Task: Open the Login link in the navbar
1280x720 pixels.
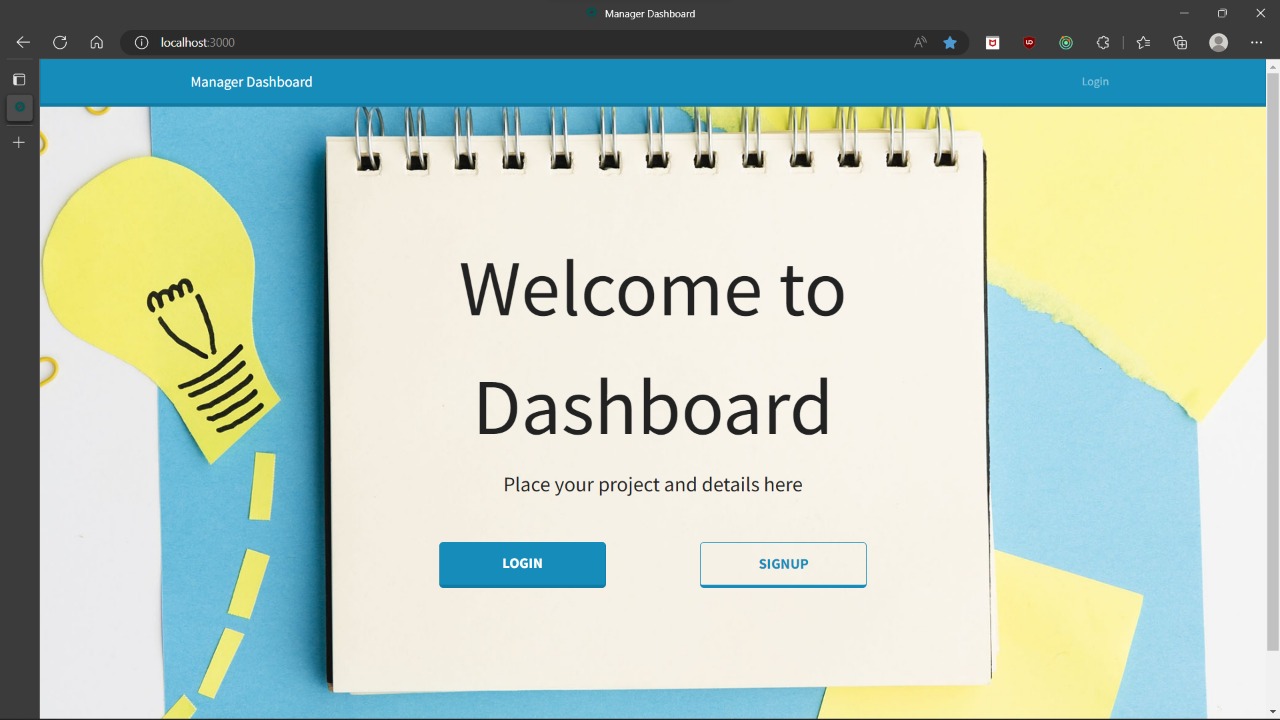Action: pyautogui.click(x=1095, y=82)
